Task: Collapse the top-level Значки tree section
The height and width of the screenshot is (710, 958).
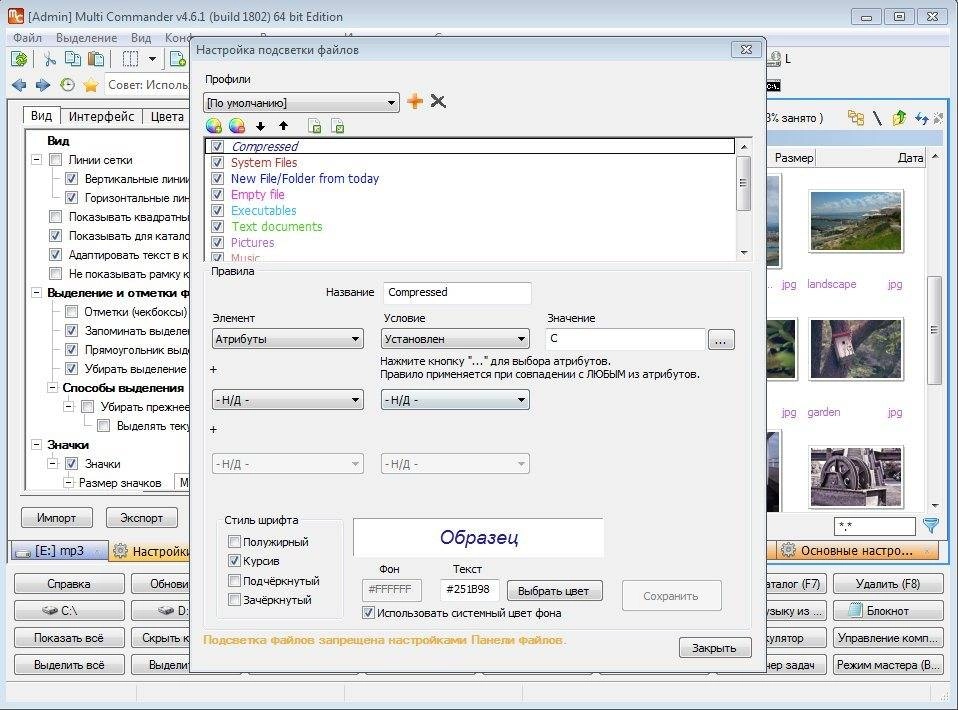Action: pos(37,445)
